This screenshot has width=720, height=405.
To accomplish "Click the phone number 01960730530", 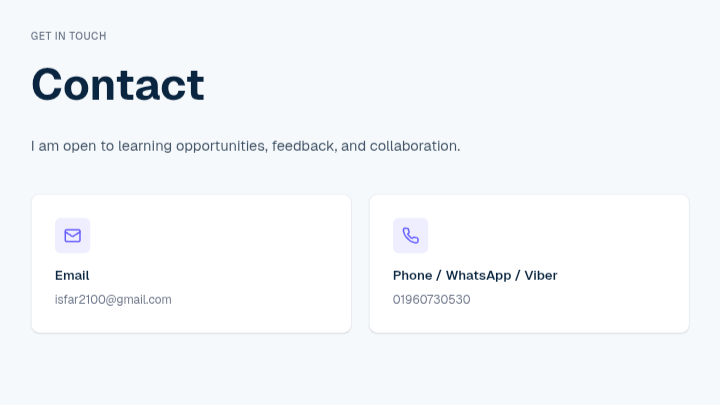I will (432, 299).
